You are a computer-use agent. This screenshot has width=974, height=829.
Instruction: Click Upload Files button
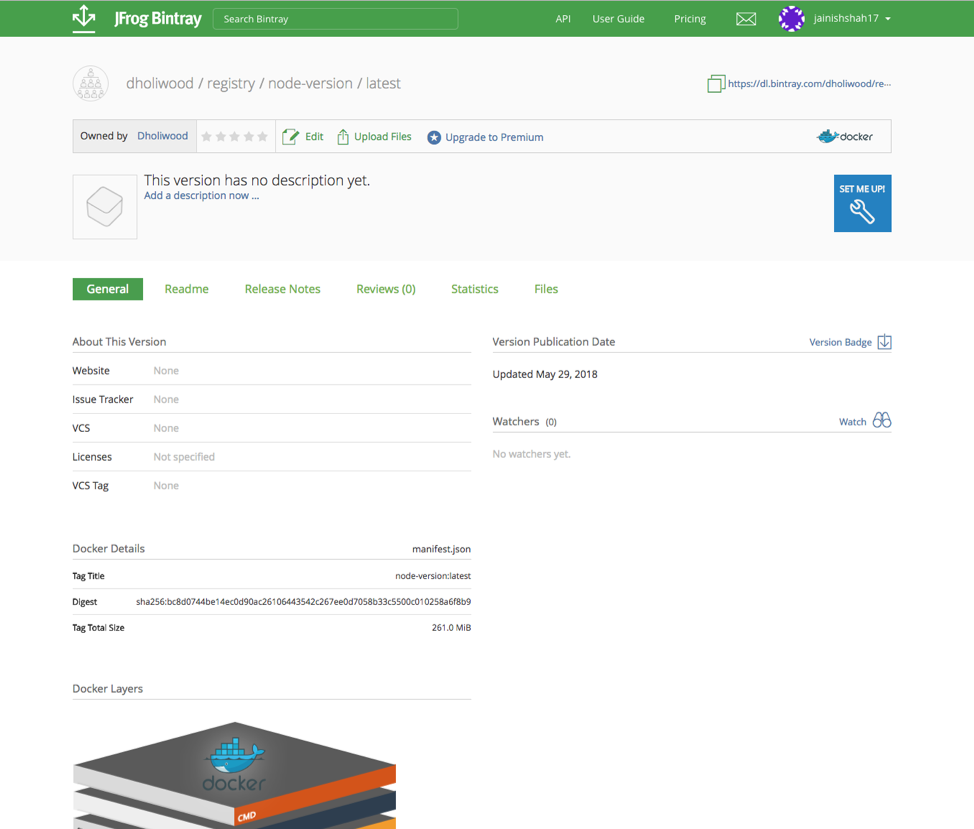click(x=374, y=137)
